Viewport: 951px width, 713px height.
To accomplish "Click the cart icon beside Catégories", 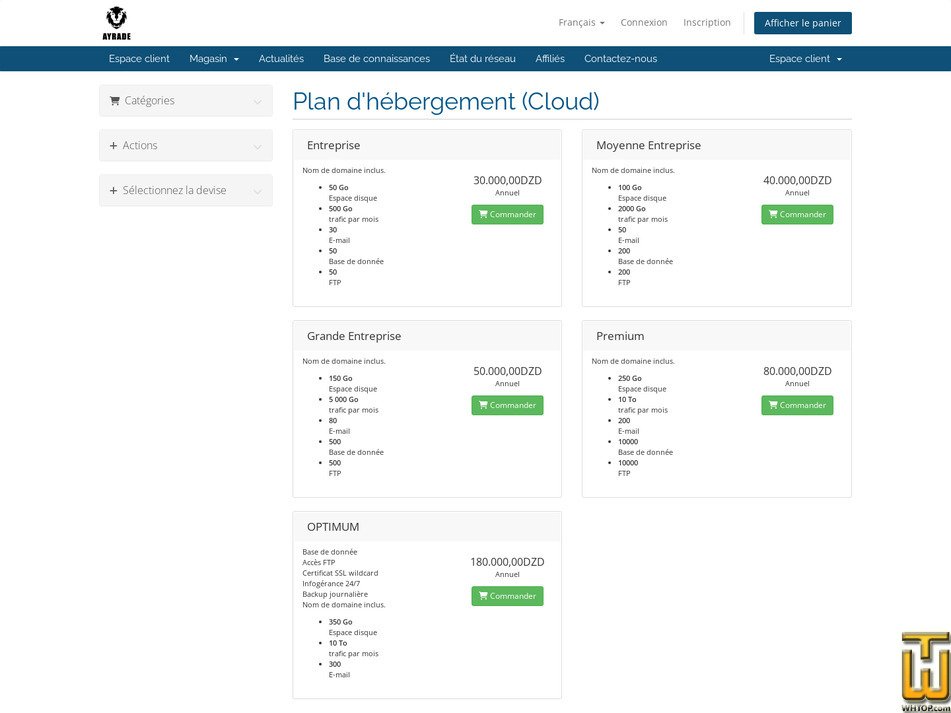I will point(115,101).
